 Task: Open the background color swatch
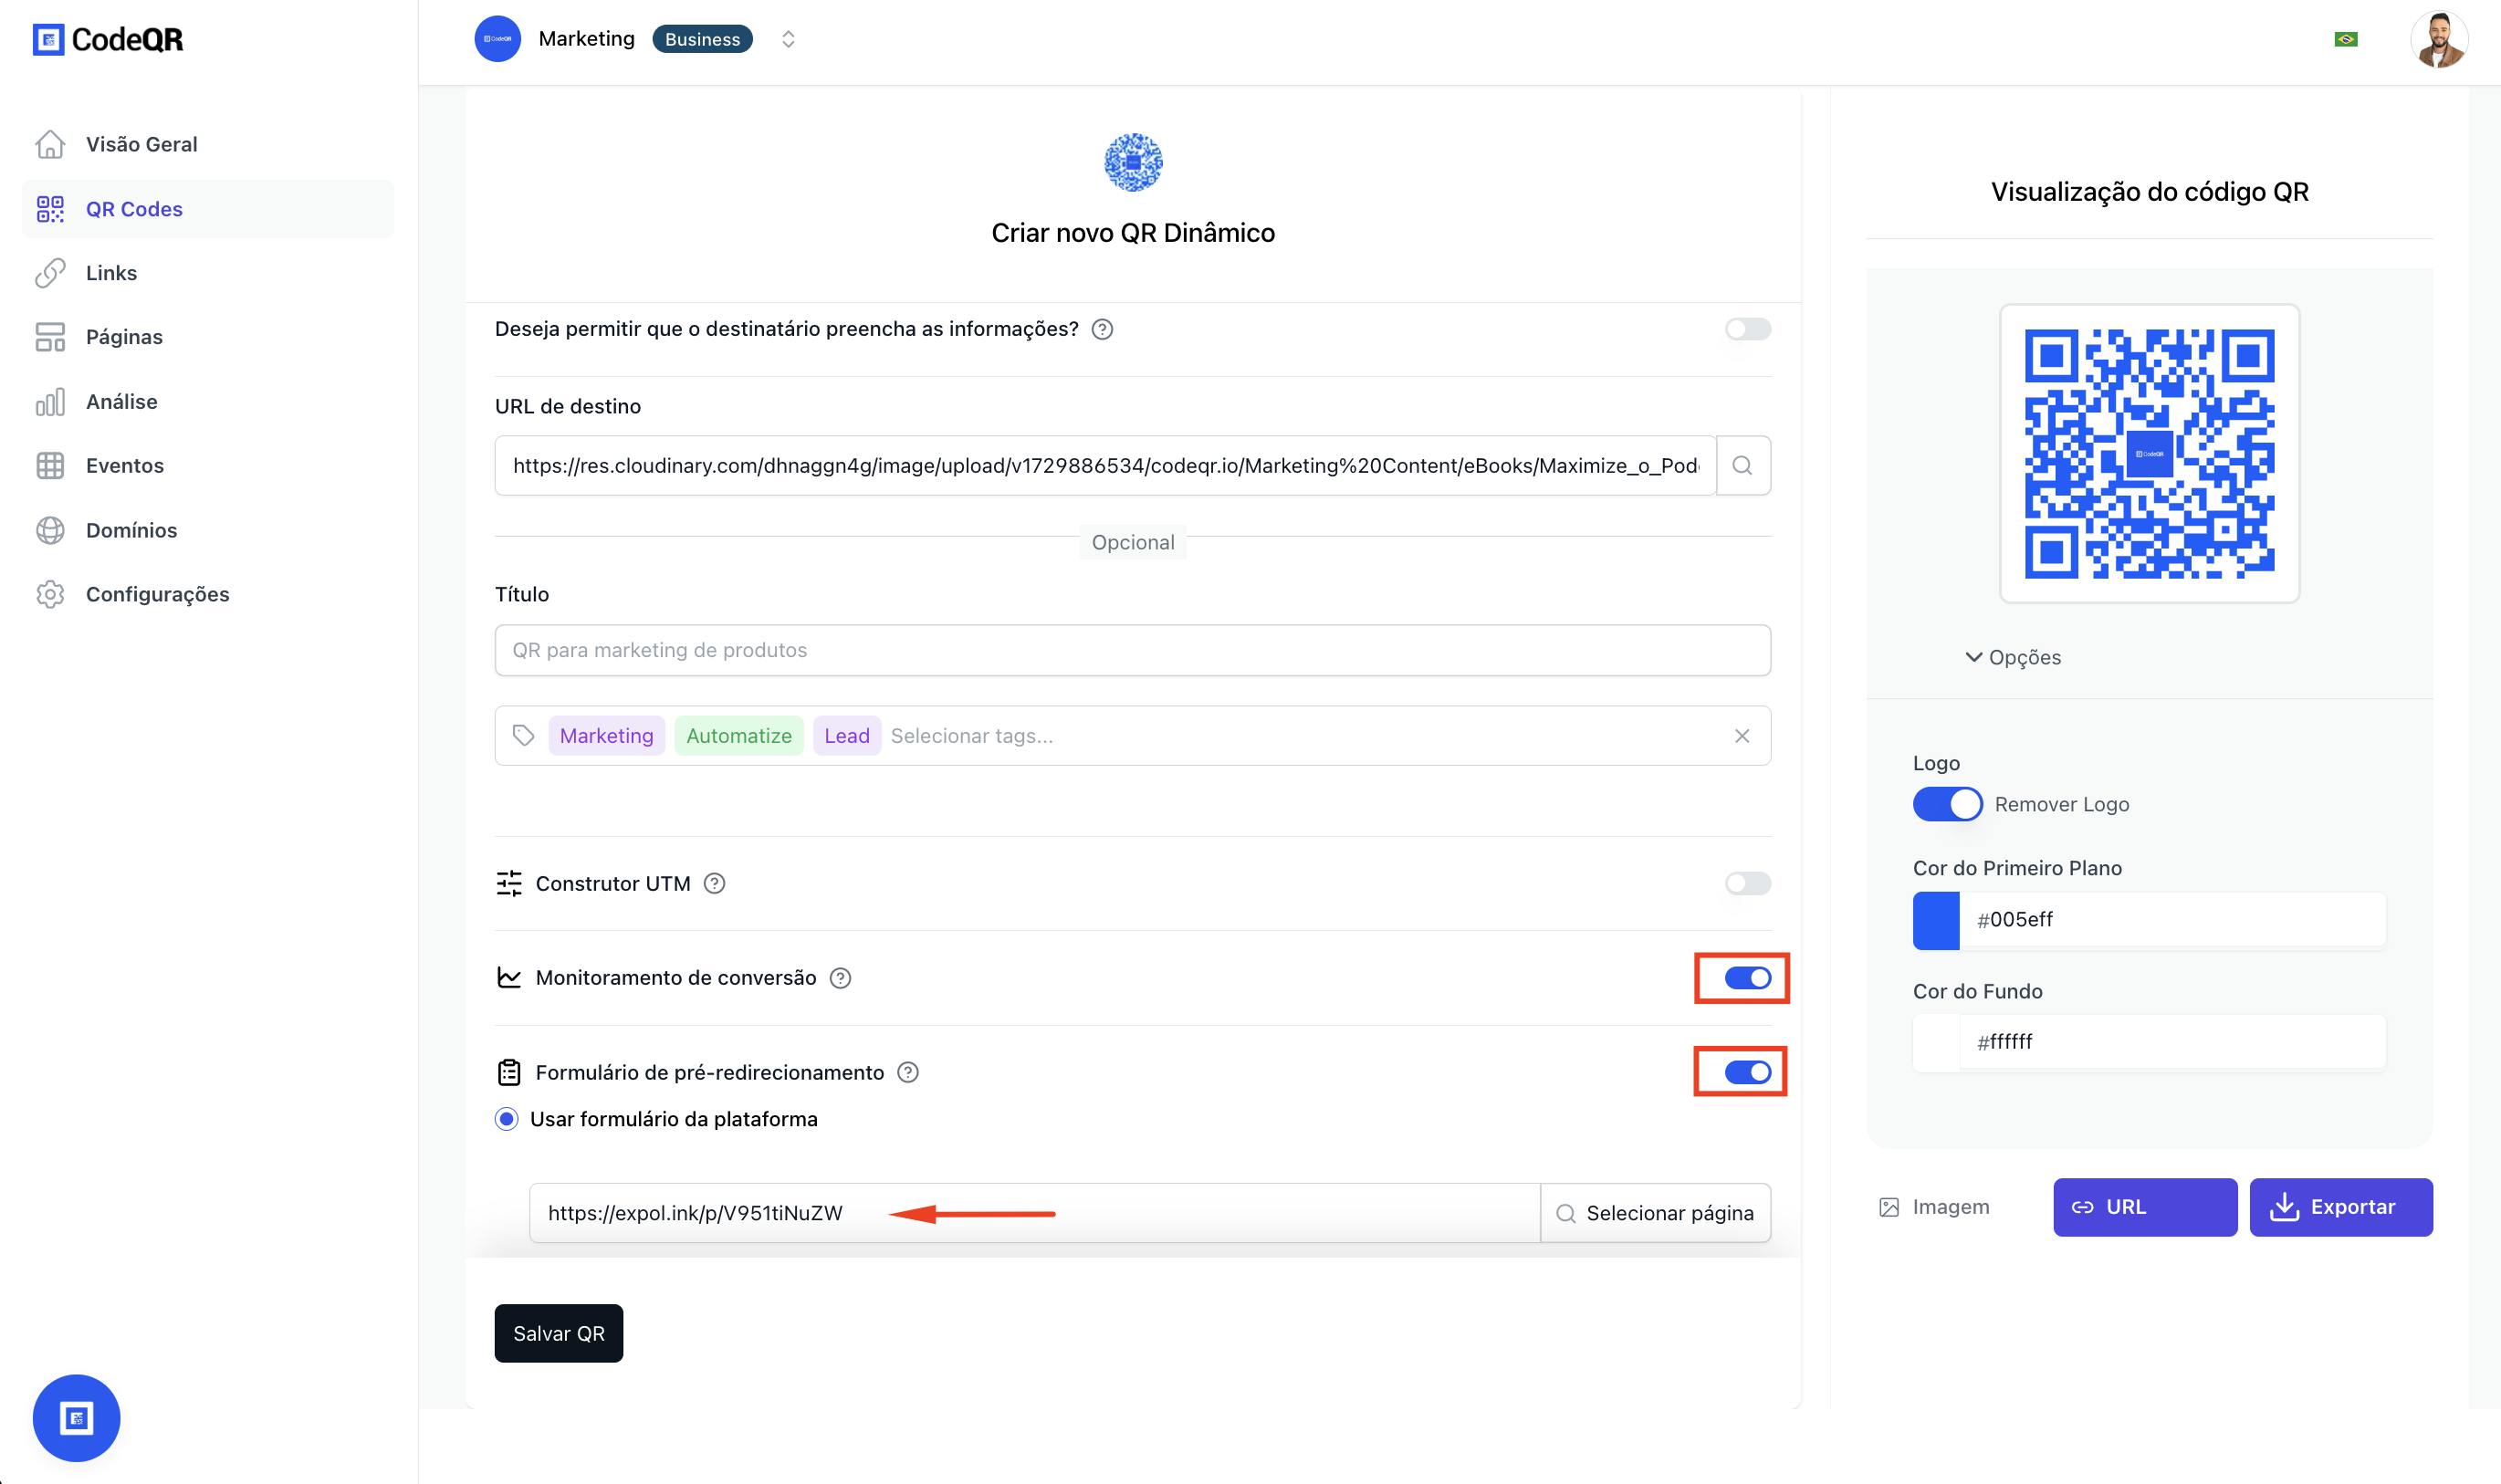tap(1936, 1043)
